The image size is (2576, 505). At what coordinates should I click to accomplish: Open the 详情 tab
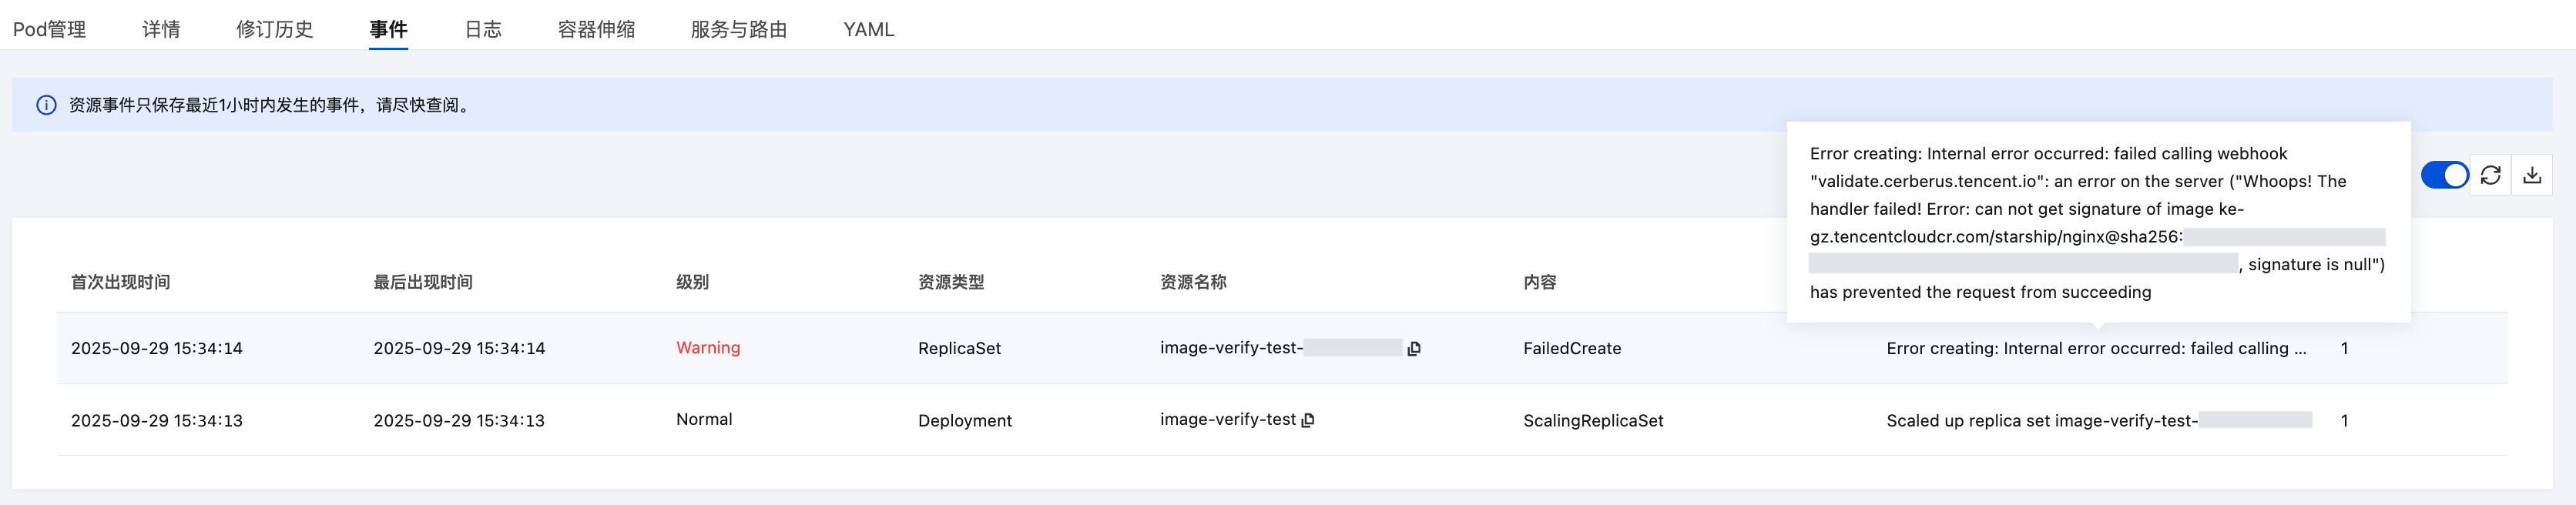coord(161,29)
